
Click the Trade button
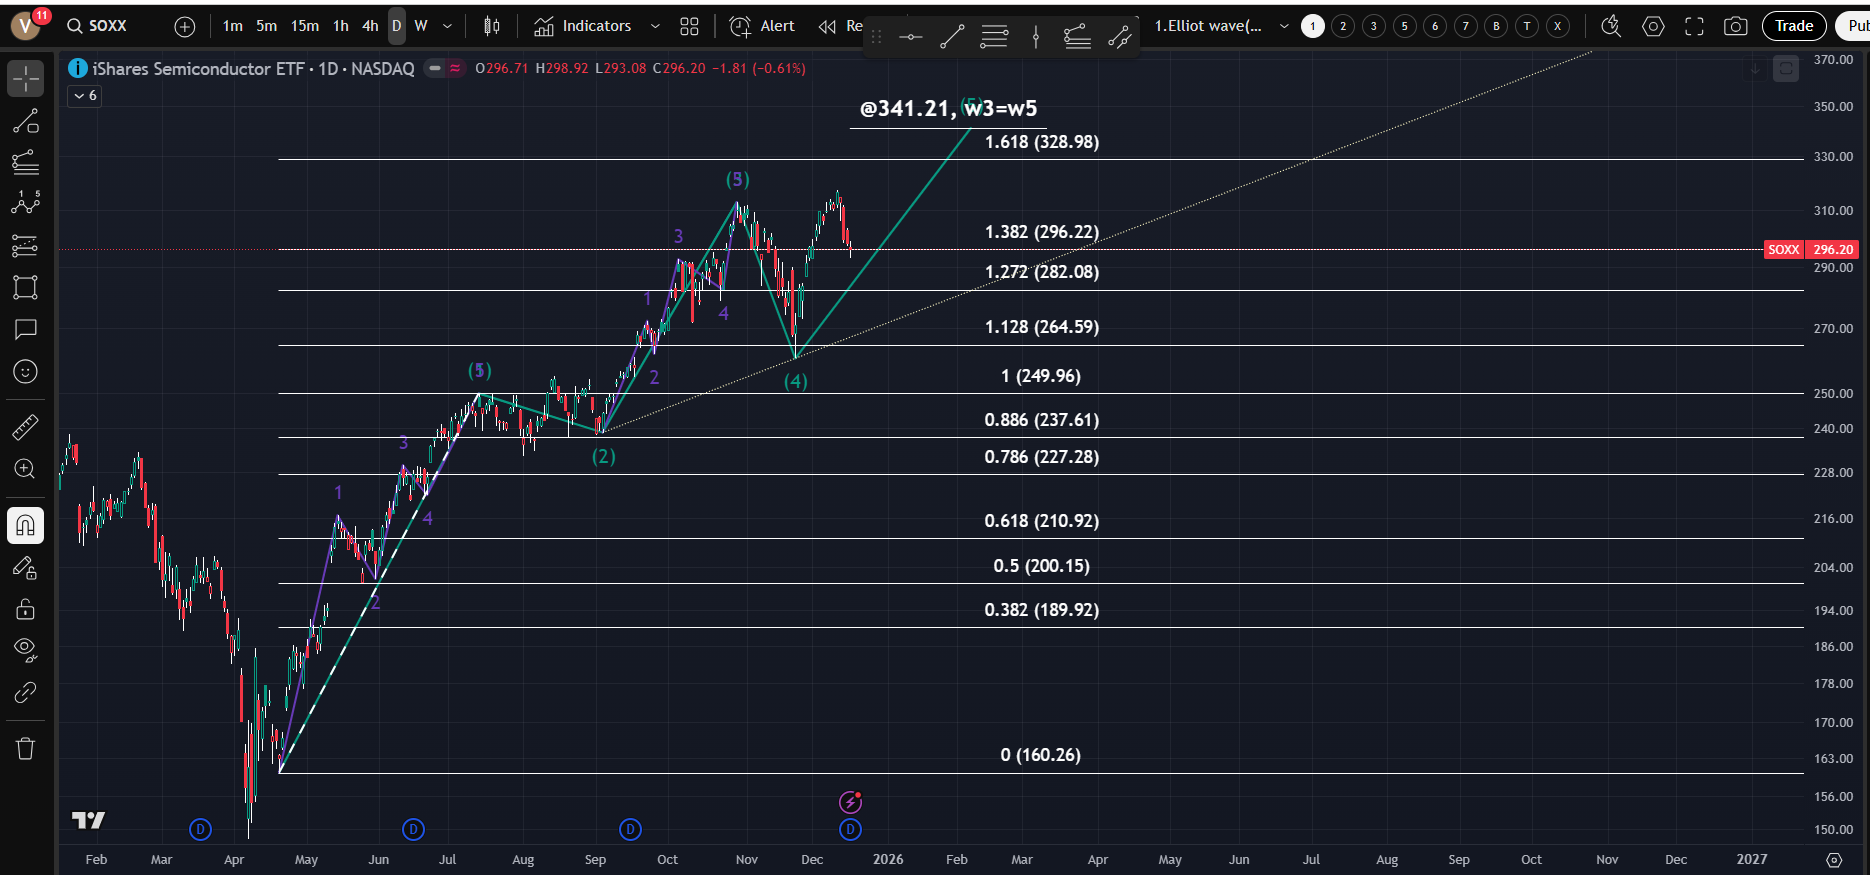1793,26
